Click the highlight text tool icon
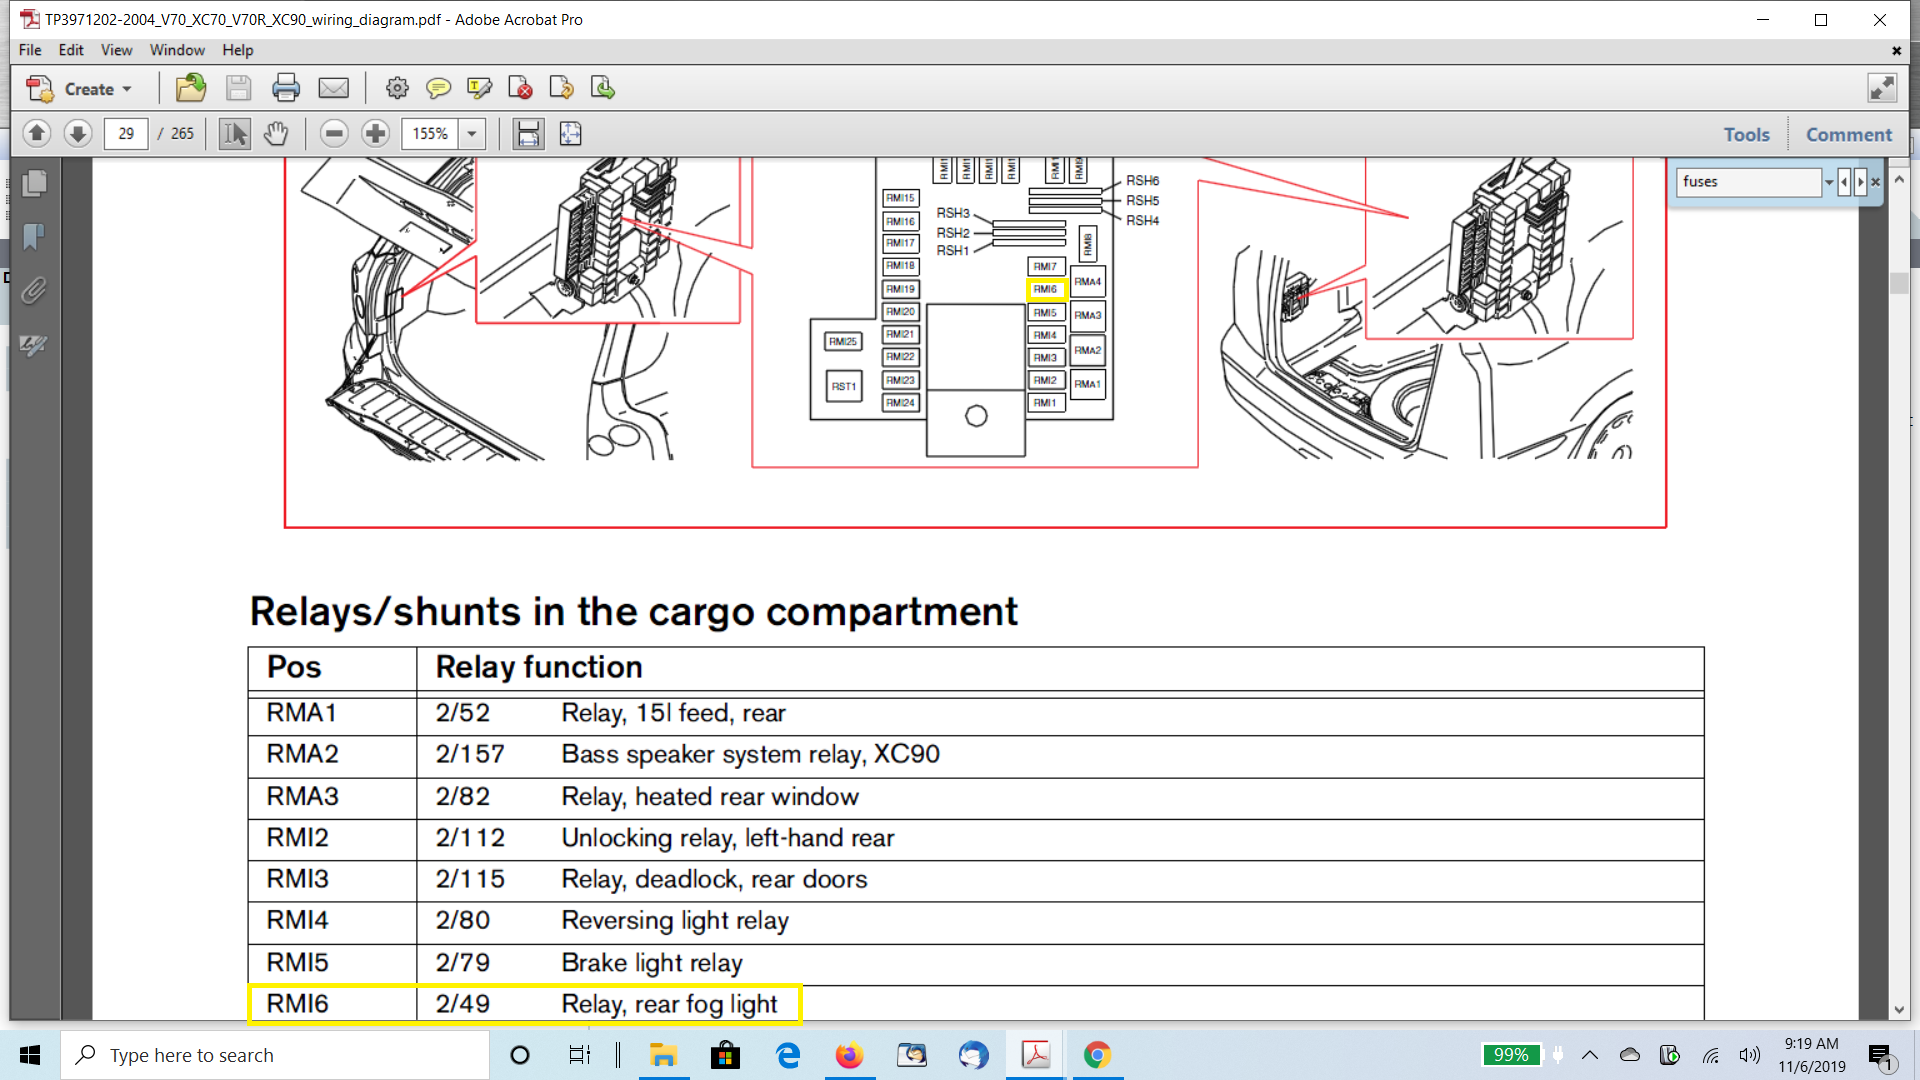This screenshot has width=1920, height=1080. (x=479, y=89)
